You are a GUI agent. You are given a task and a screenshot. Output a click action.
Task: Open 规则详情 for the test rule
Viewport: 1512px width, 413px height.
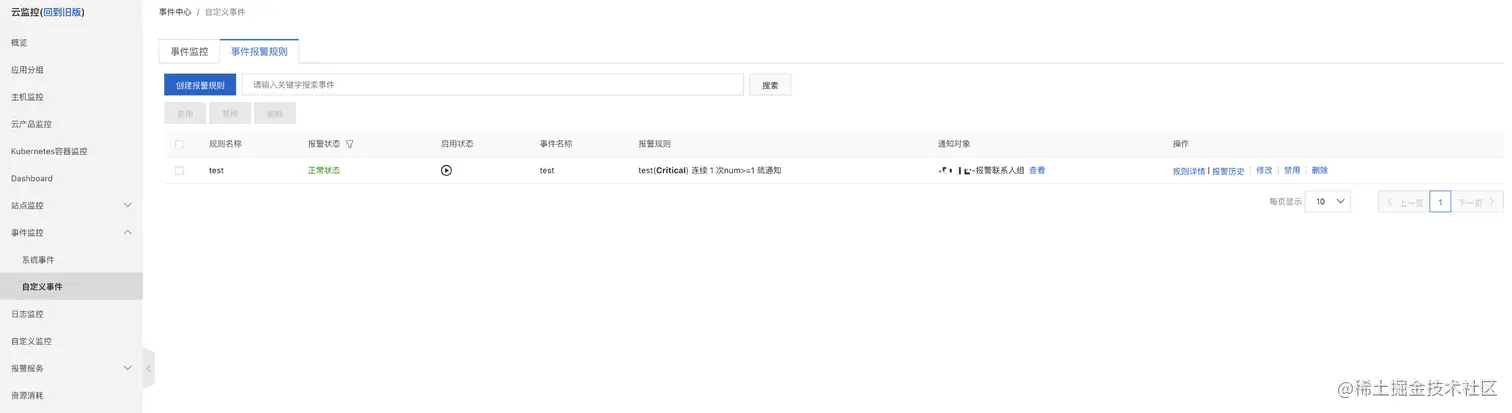(x=1189, y=171)
